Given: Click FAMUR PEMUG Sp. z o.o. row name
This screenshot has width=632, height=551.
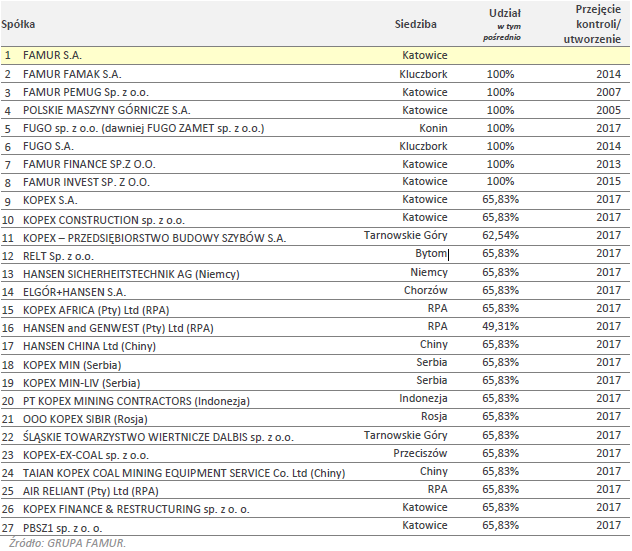Looking at the screenshot, I should pos(86,92).
